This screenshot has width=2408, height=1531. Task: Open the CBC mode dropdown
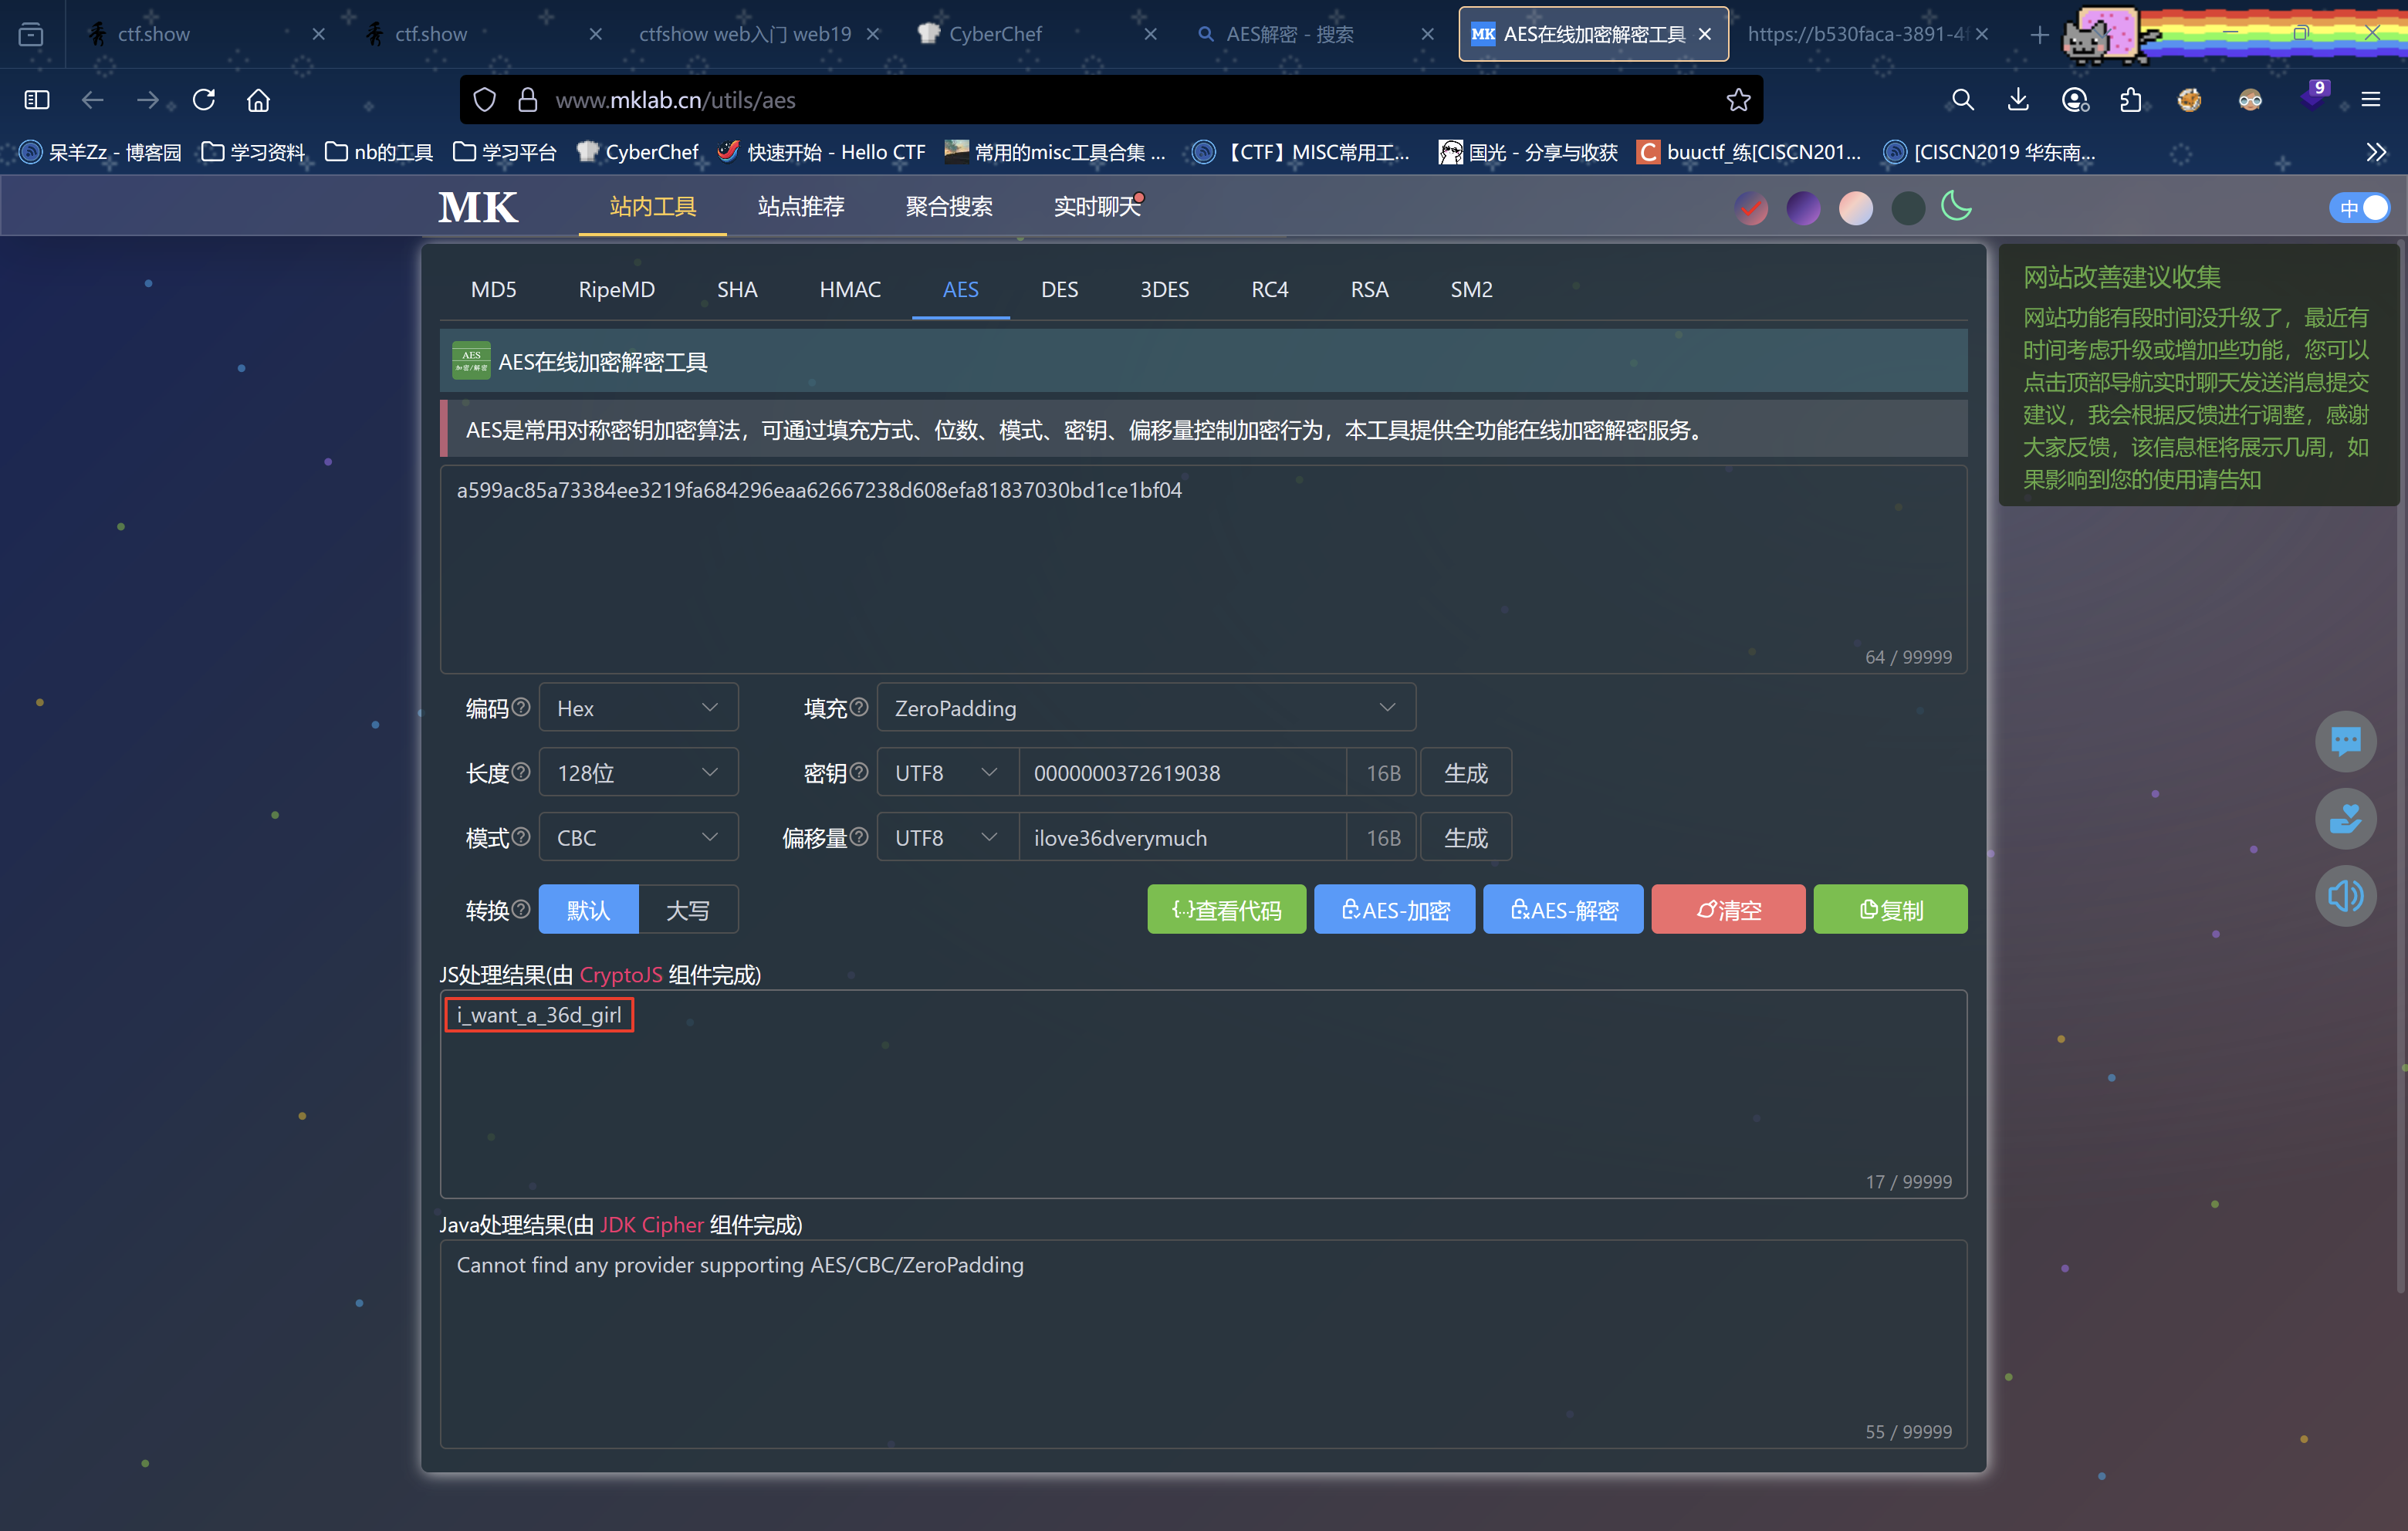coord(638,838)
